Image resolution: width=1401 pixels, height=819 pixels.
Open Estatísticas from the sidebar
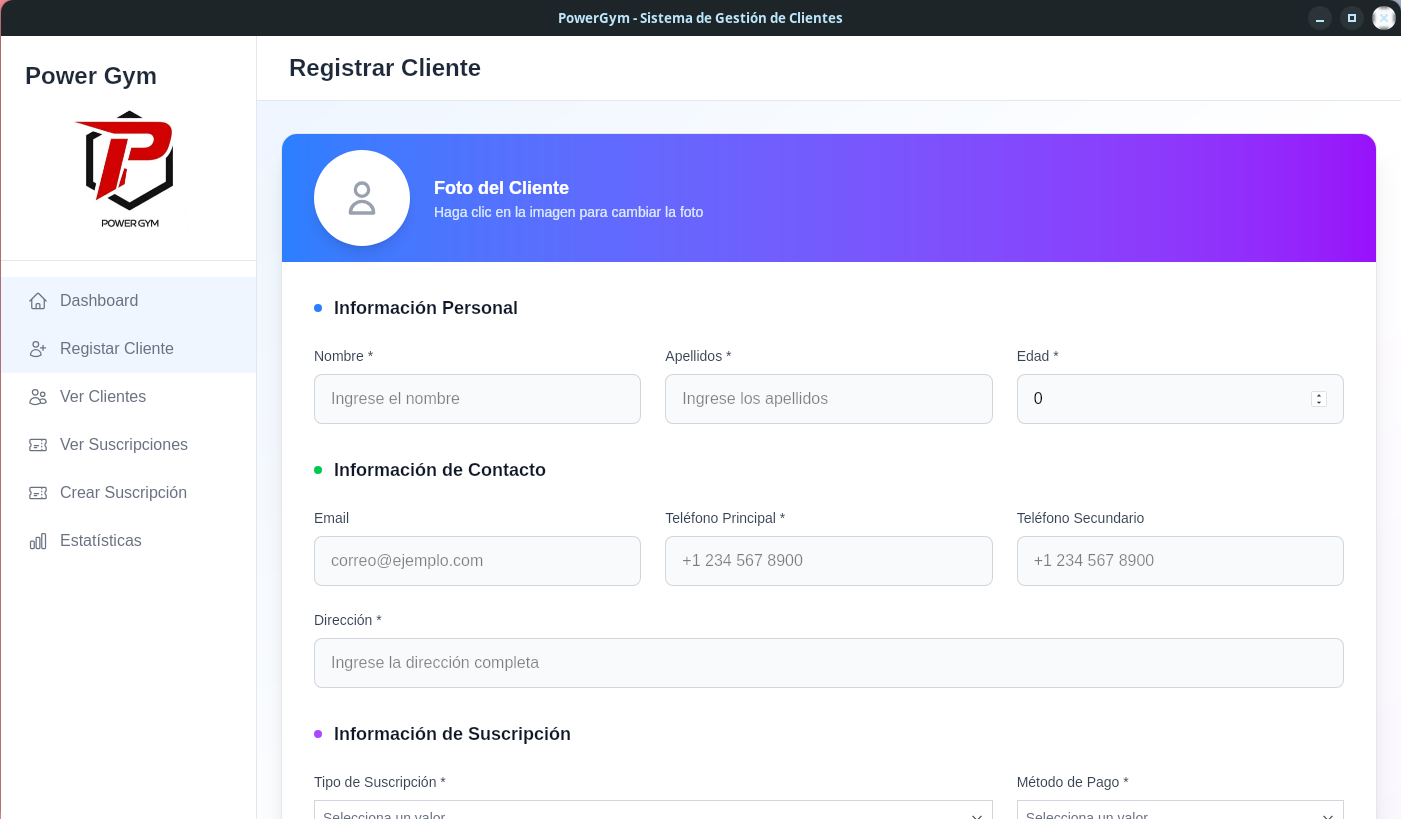point(129,541)
